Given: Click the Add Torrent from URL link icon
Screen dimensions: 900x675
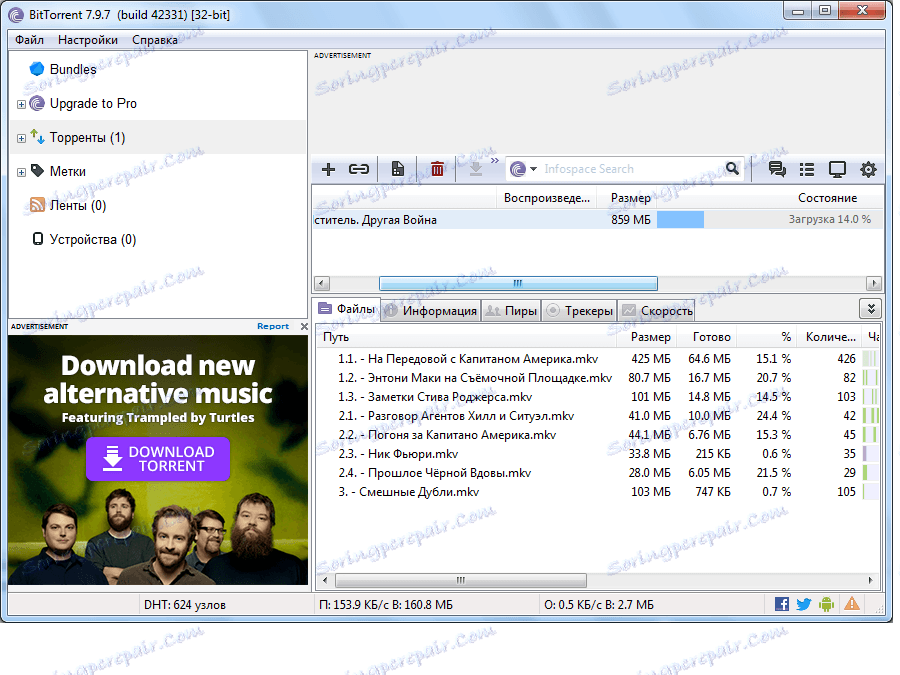Looking at the screenshot, I should click(359, 169).
